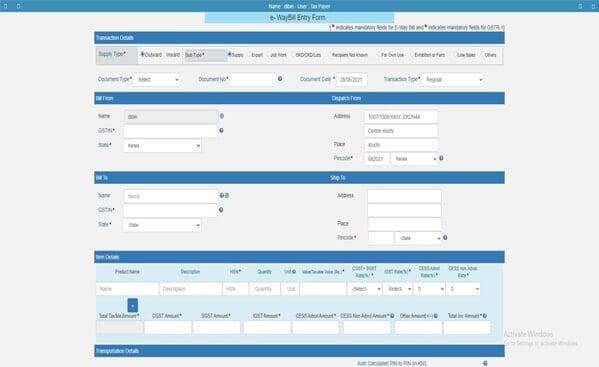Click info icon beside Bill From Name field
Viewport: 599px width, 367px height.
(222, 116)
